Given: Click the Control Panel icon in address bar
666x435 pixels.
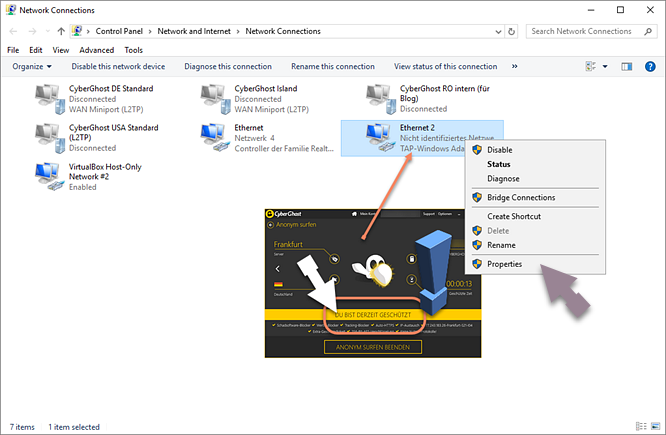Looking at the screenshot, I should coord(77,31).
